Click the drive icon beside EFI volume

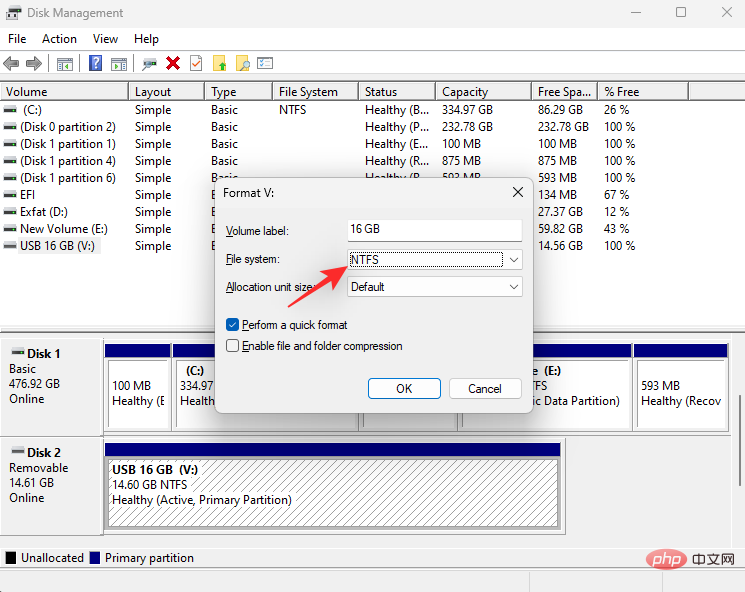10,195
